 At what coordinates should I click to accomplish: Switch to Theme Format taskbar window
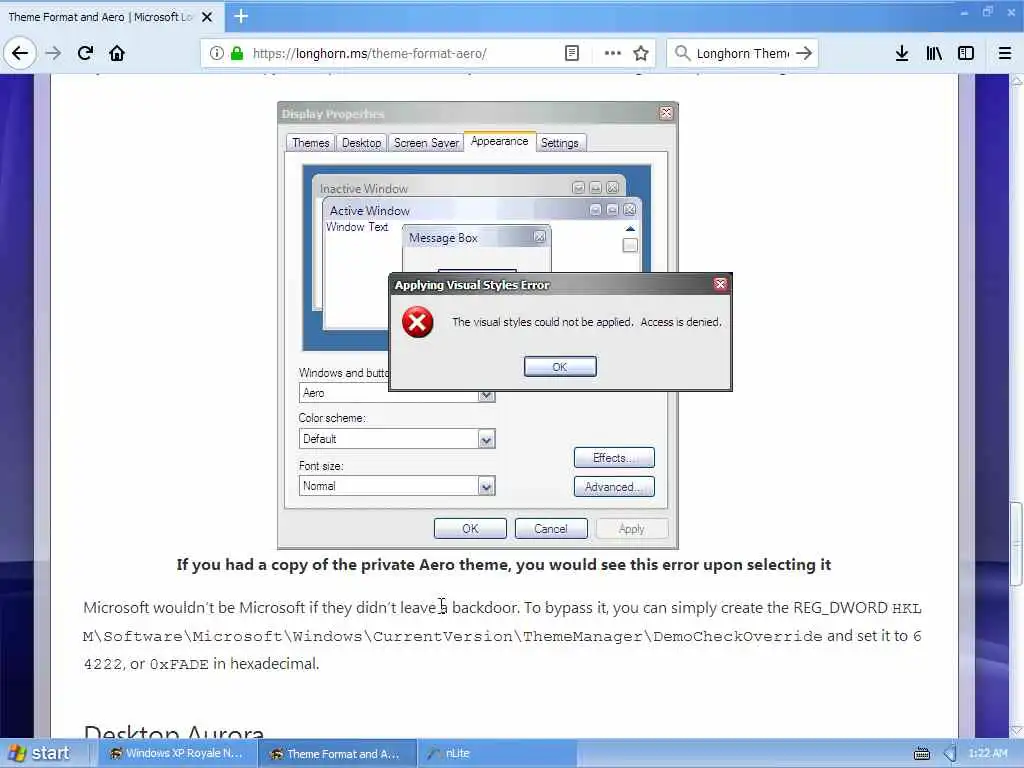pyautogui.click(x=336, y=754)
